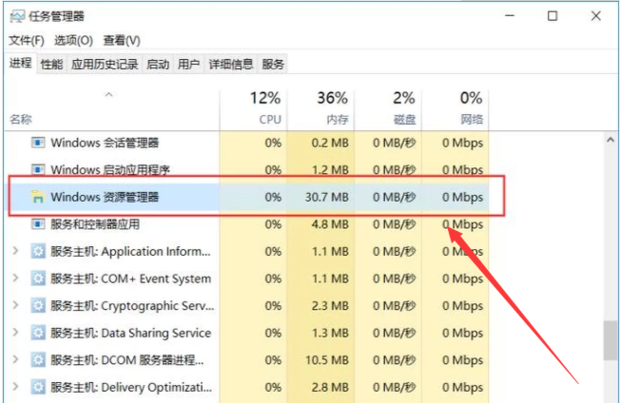Click the Task Manager title bar icon
Viewport: 620px width, 403px height.
click(x=17, y=16)
